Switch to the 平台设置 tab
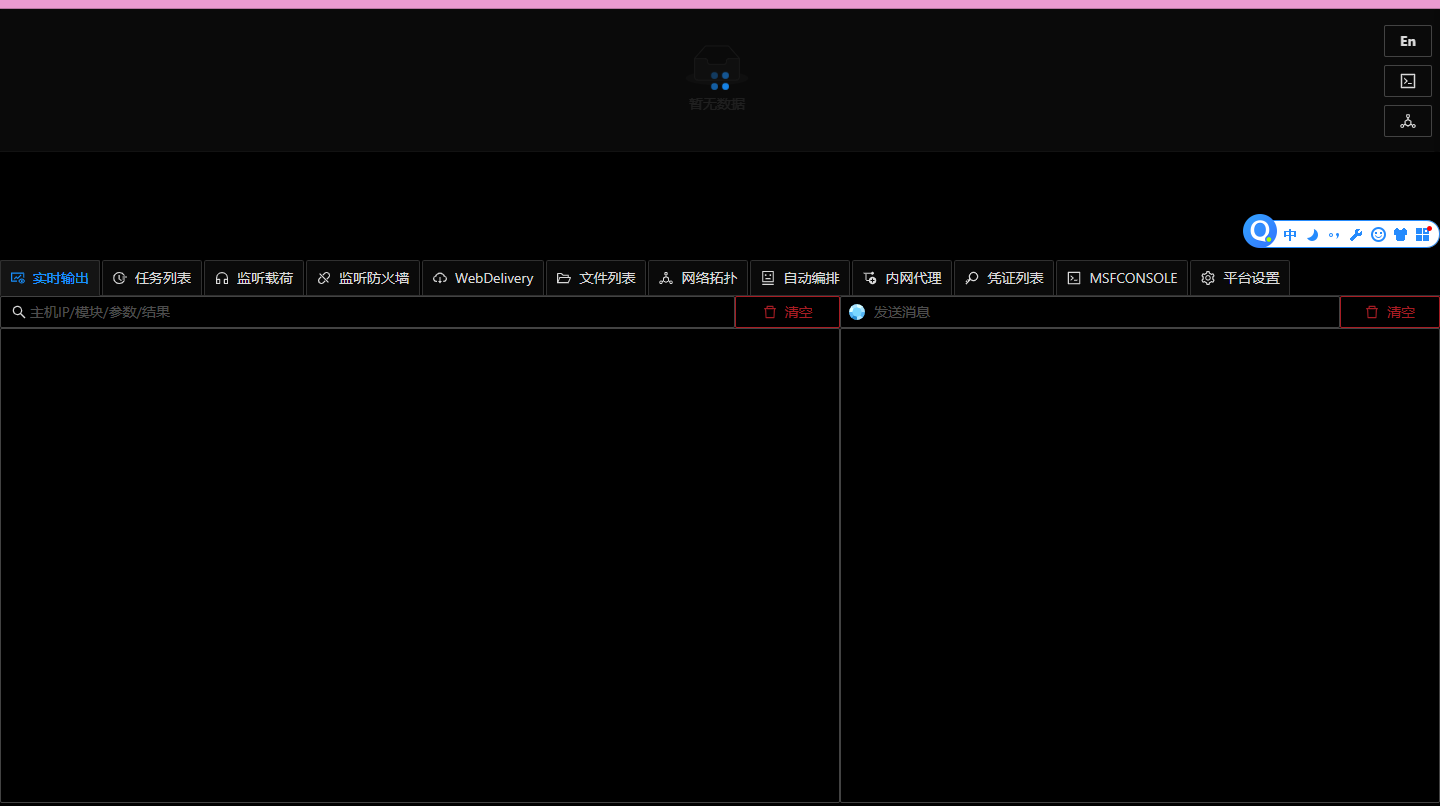The width and height of the screenshot is (1440, 806). [1239, 278]
